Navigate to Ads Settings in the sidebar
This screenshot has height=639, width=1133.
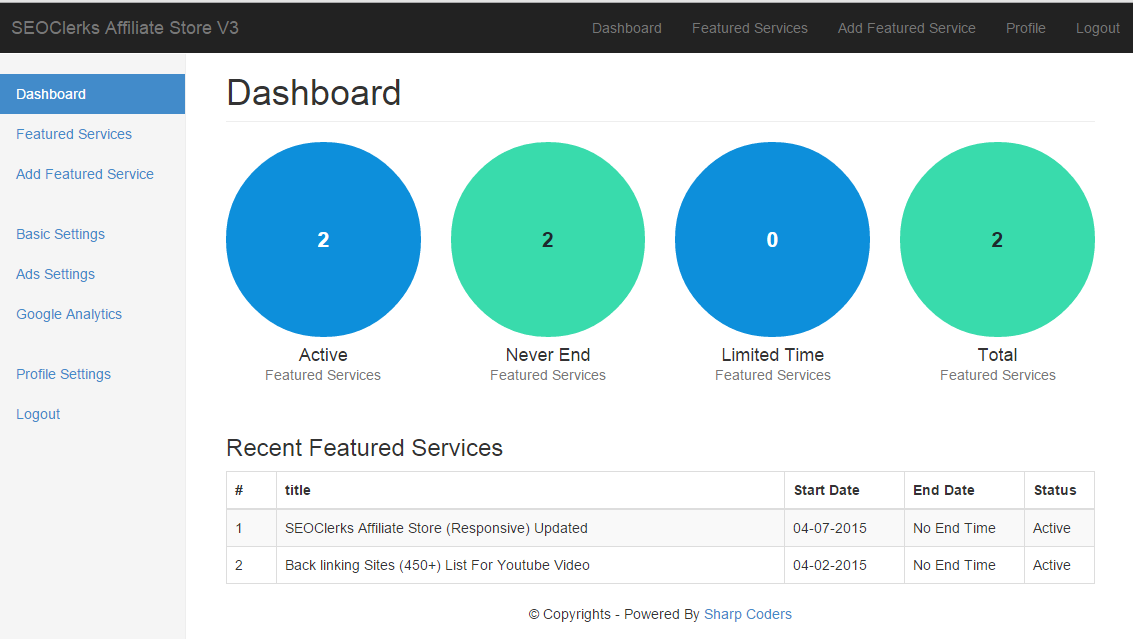point(55,274)
